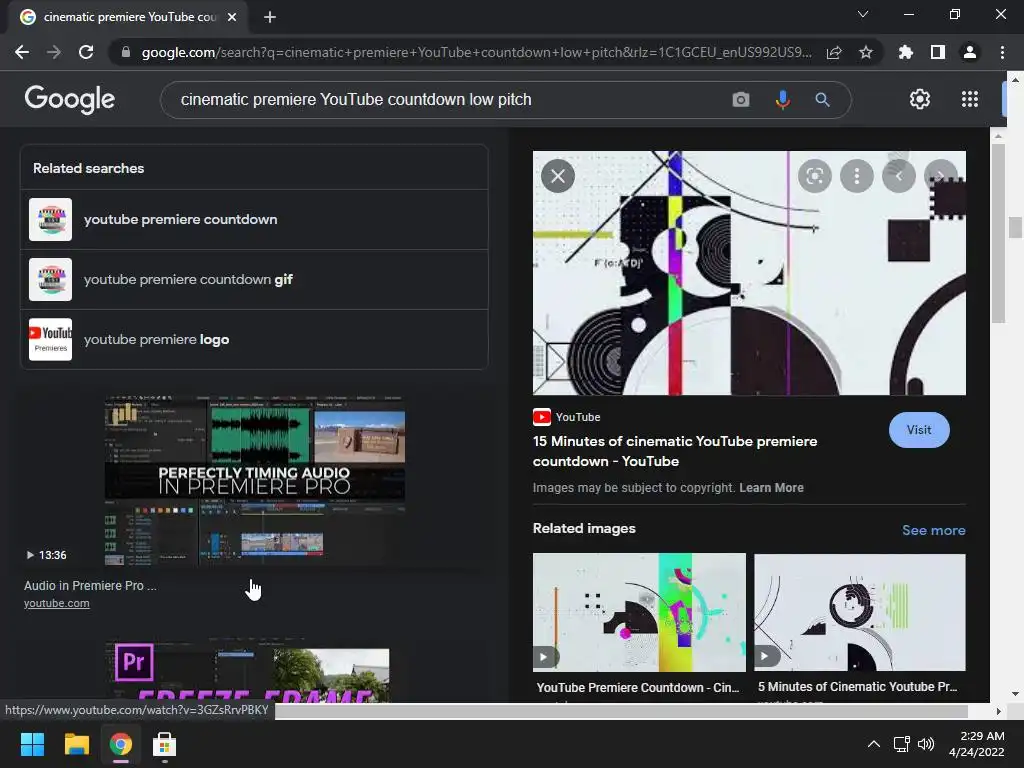Toggle the browser side panel

pos(938,52)
